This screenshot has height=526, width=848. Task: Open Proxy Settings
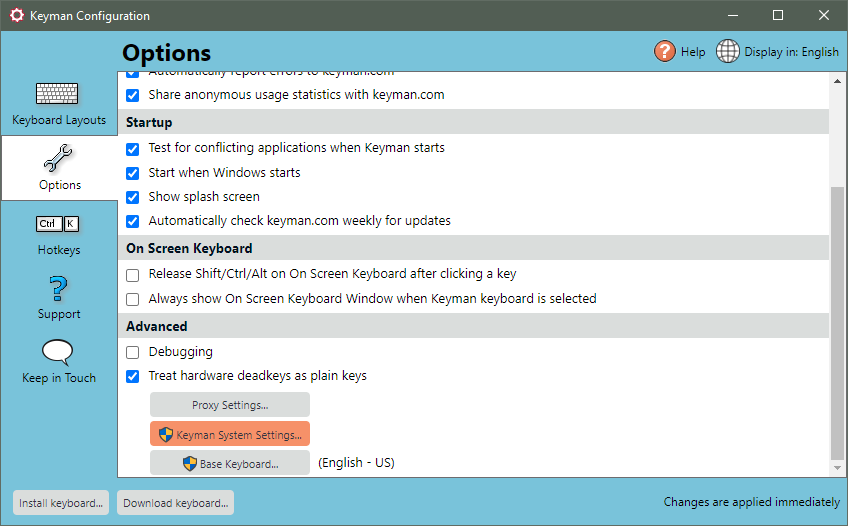coord(230,405)
